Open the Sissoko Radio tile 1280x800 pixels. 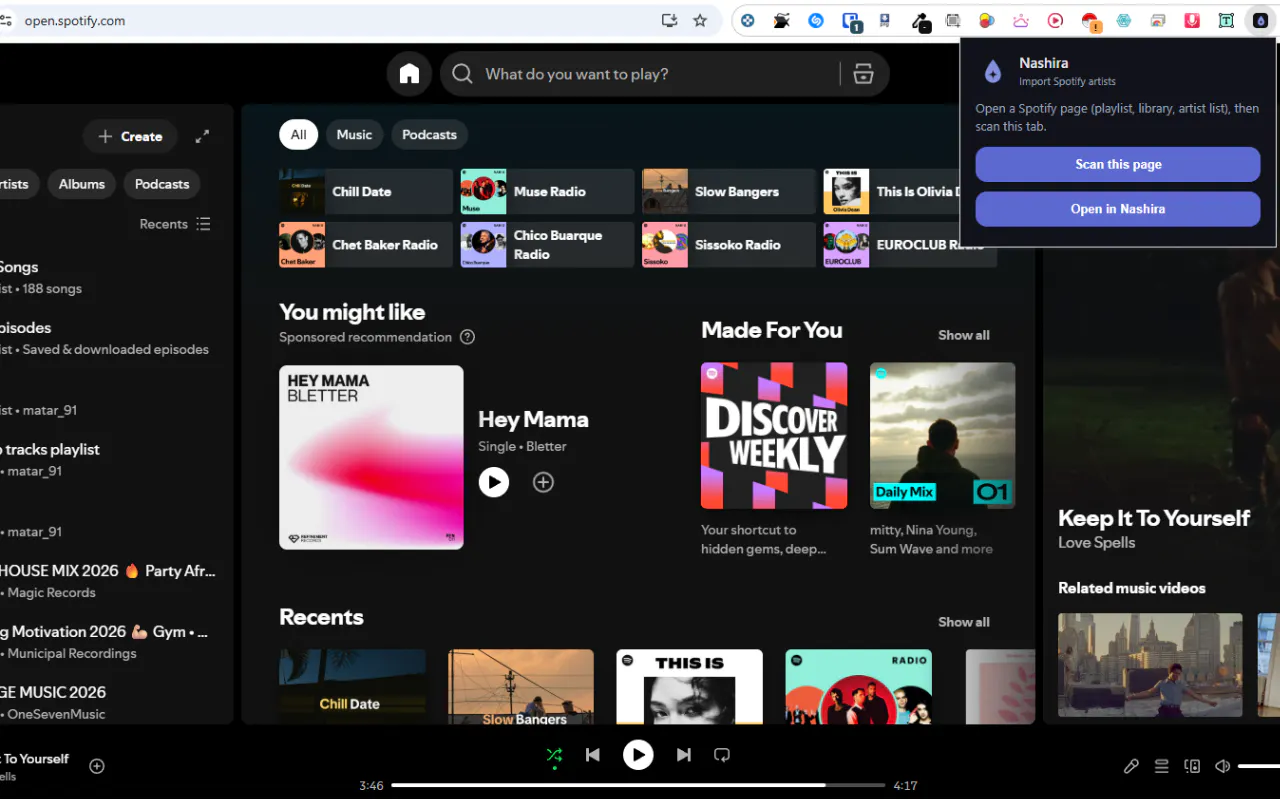[x=729, y=244]
